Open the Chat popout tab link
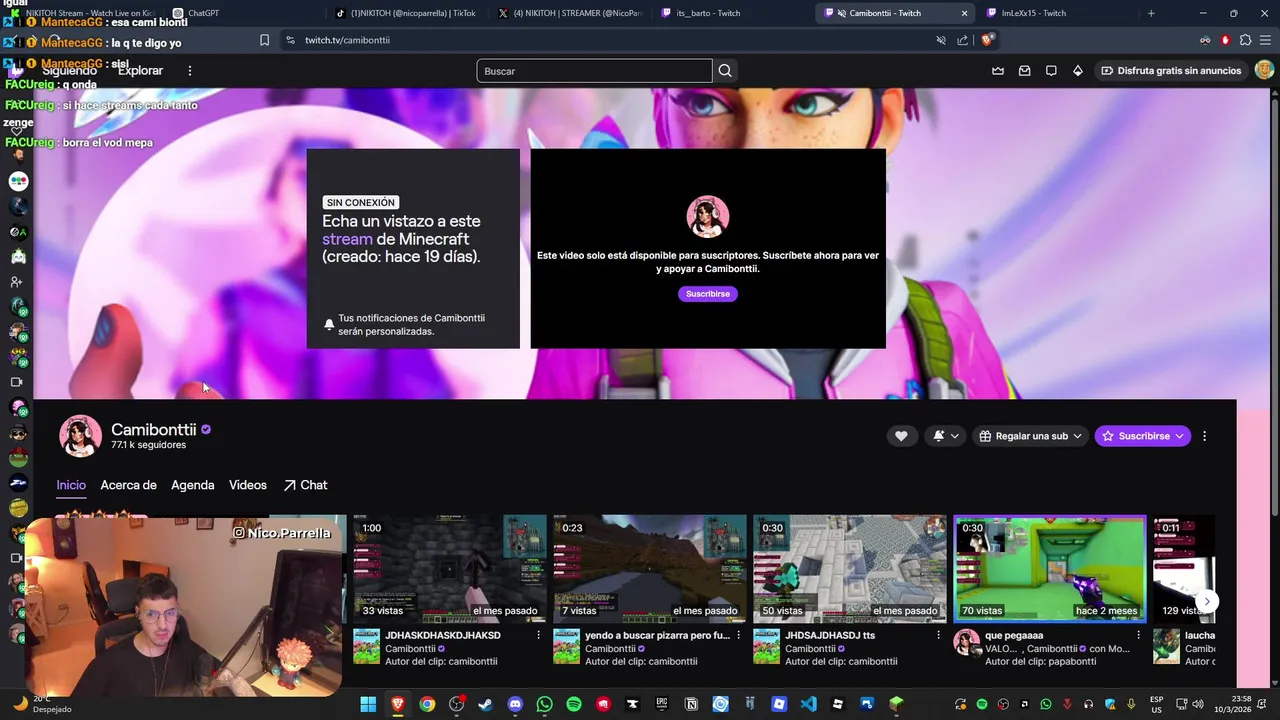Viewport: 1280px width, 720px height. point(305,485)
